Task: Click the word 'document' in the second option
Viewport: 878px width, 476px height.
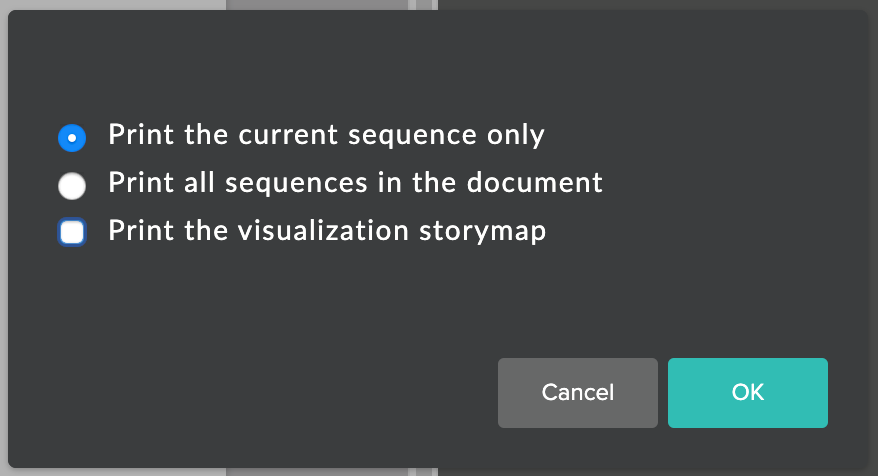Action: pyautogui.click(x=535, y=183)
